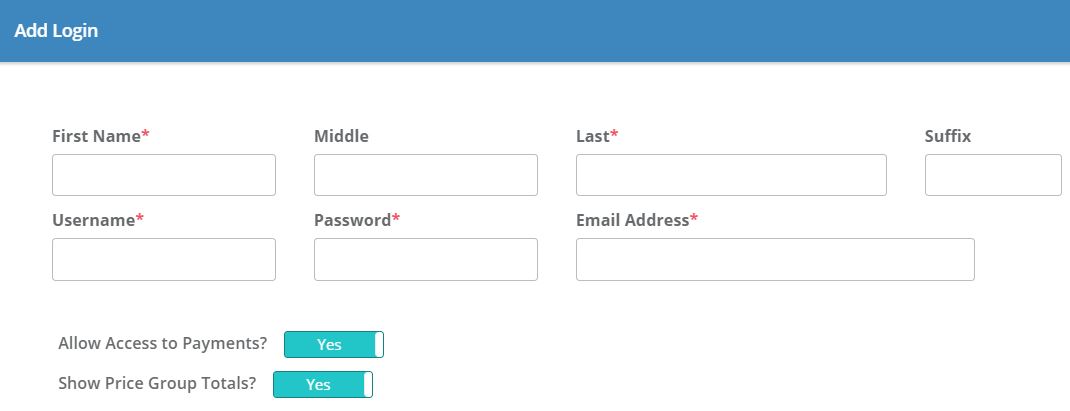
Task: Focus the Password input field
Action: tap(426, 259)
